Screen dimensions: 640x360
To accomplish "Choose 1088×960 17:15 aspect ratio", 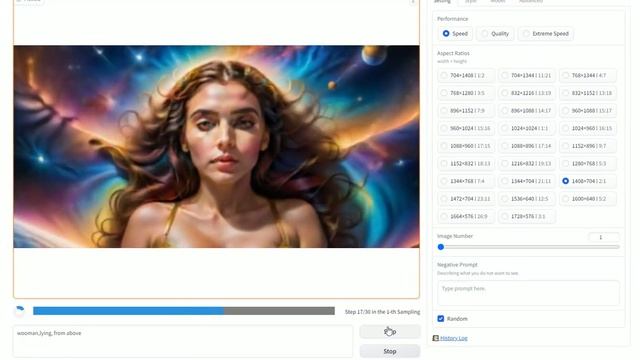I will [466, 146].
